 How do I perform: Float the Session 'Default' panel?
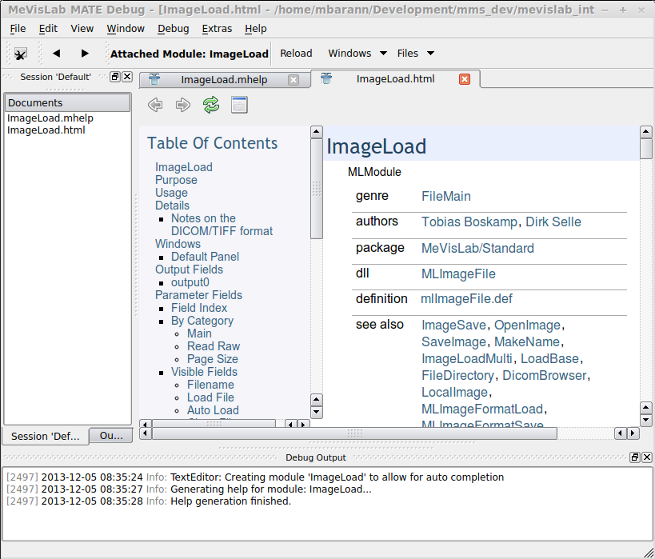pyautogui.click(x=114, y=77)
